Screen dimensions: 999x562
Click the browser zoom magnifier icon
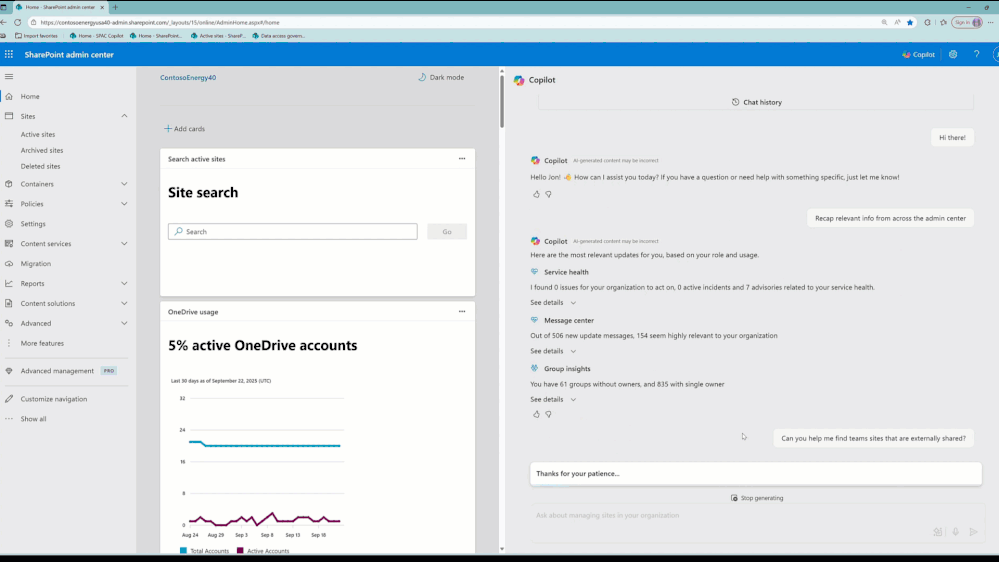click(884, 22)
